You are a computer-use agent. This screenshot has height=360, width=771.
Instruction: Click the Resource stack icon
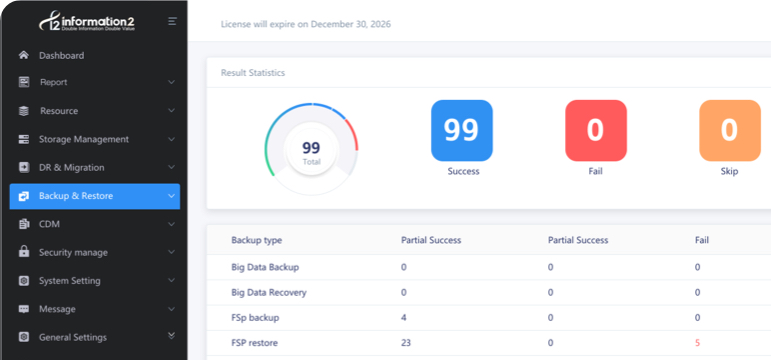pos(24,111)
